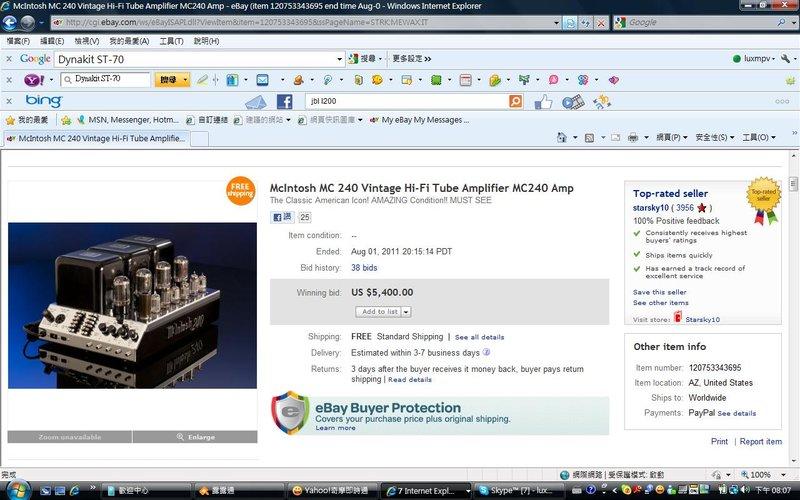Click the Bing search magnifier button
The width and height of the screenshot is (800, 500).
pos(515,101)
